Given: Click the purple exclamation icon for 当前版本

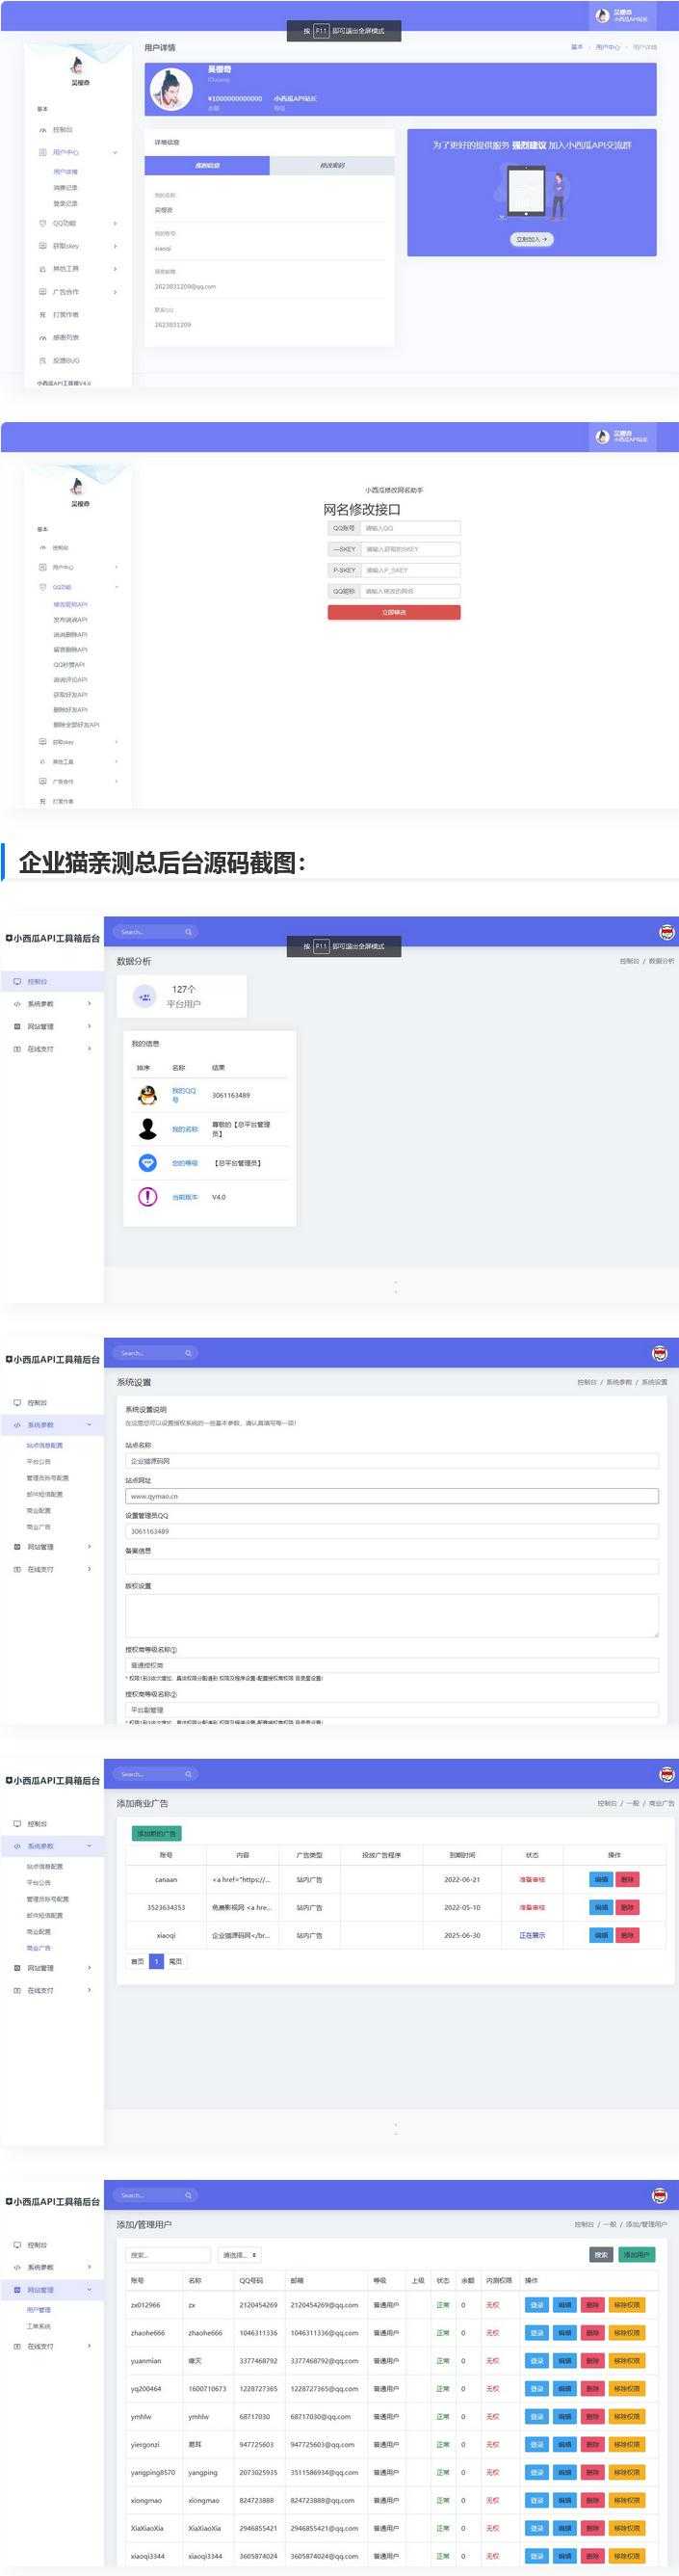Looking at the screenshot, I should [147, 1197].
